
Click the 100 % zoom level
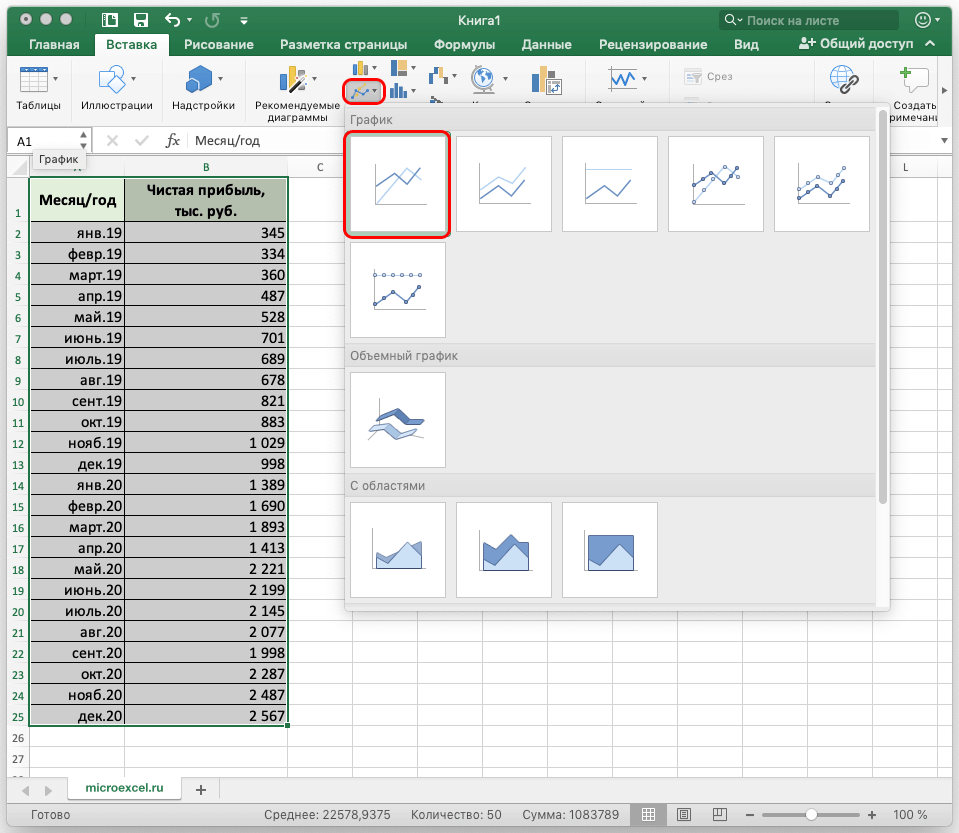(910, 815)
